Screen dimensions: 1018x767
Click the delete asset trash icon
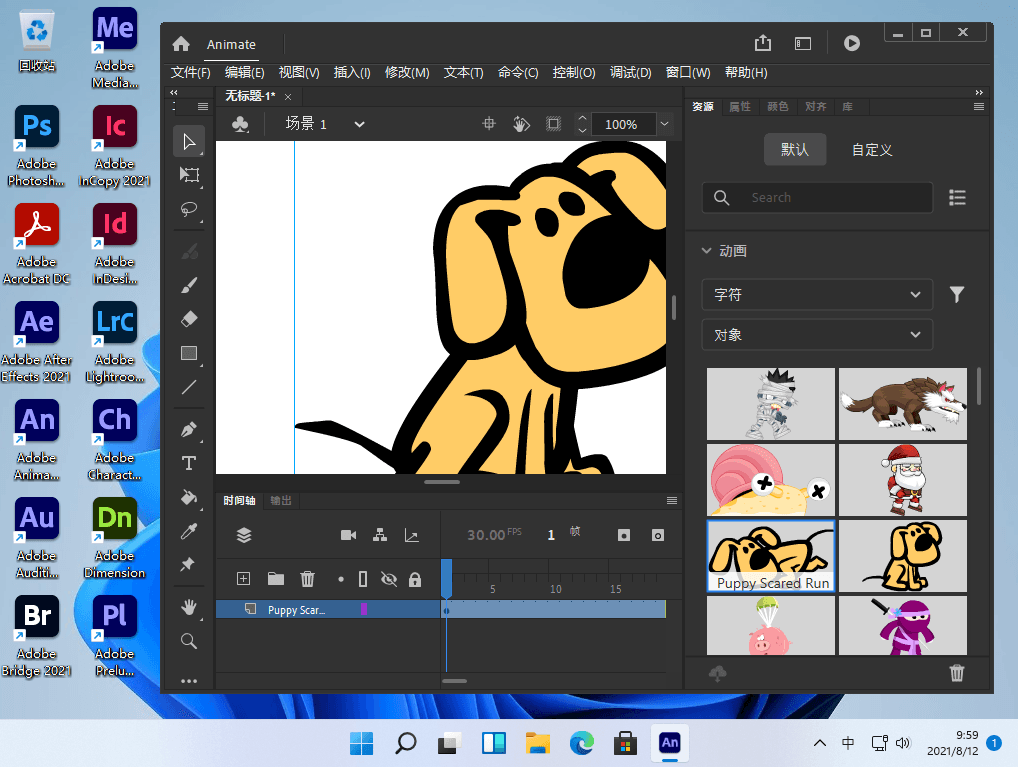click(x=957, y=673)
